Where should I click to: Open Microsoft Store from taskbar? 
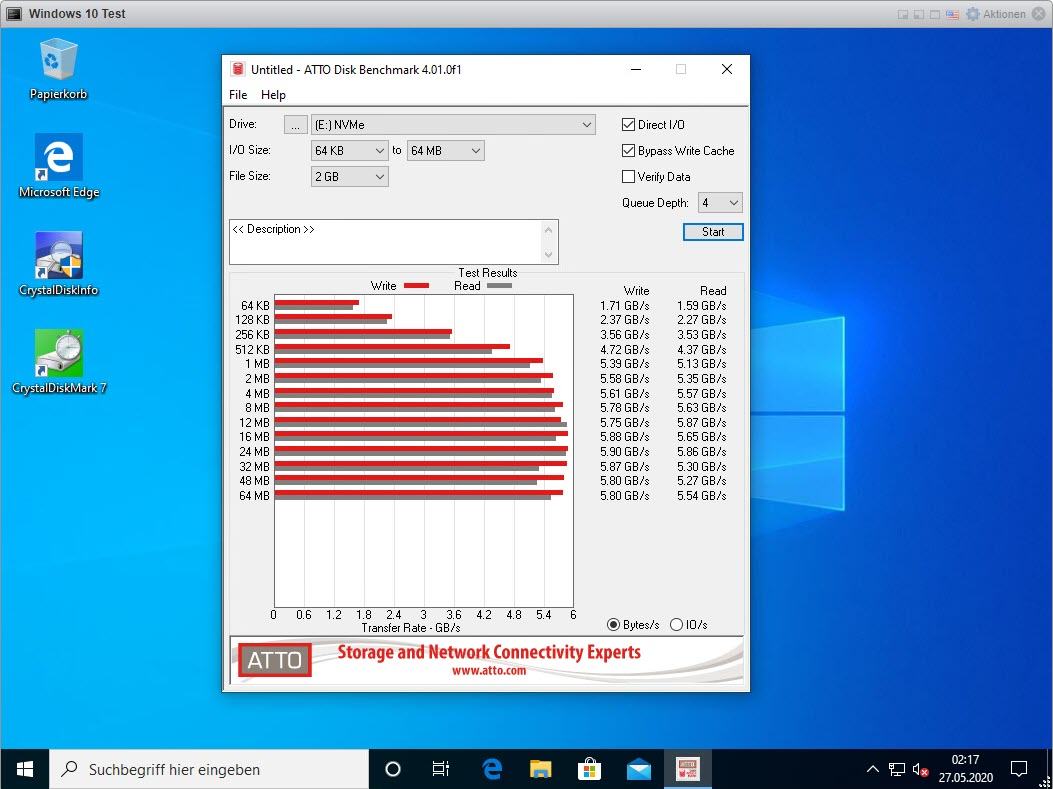[589, 769]
